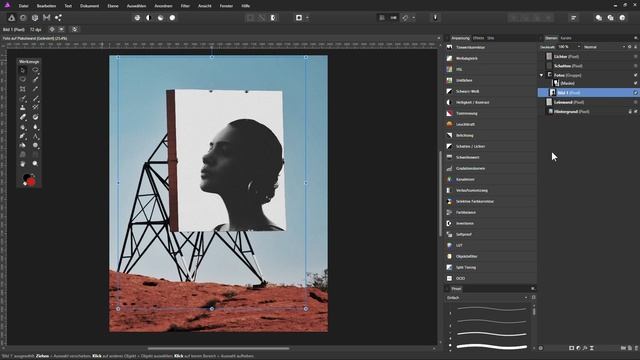Apply auto contrast from toolbar
This screenshot has width=640, height=360.
pyautogui.click(x=149, y=18)
